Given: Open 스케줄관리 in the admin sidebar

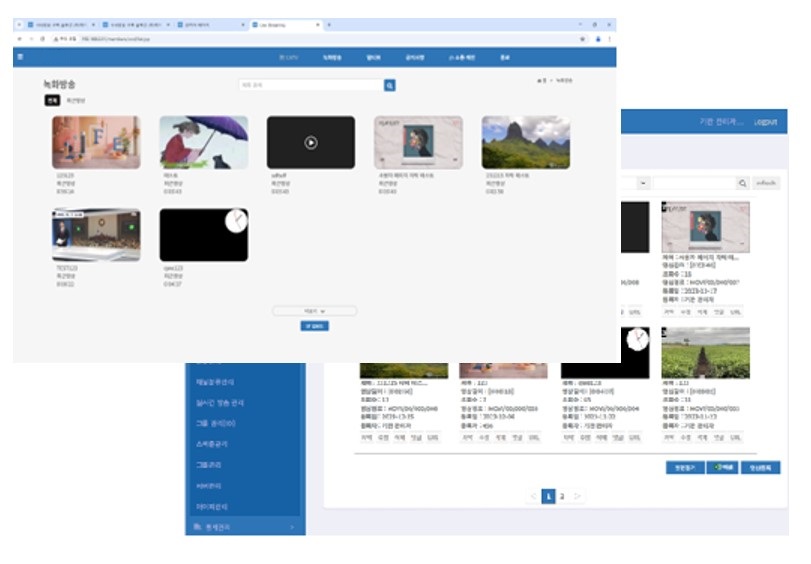Looking at the screenshot, I should point(211,444).
